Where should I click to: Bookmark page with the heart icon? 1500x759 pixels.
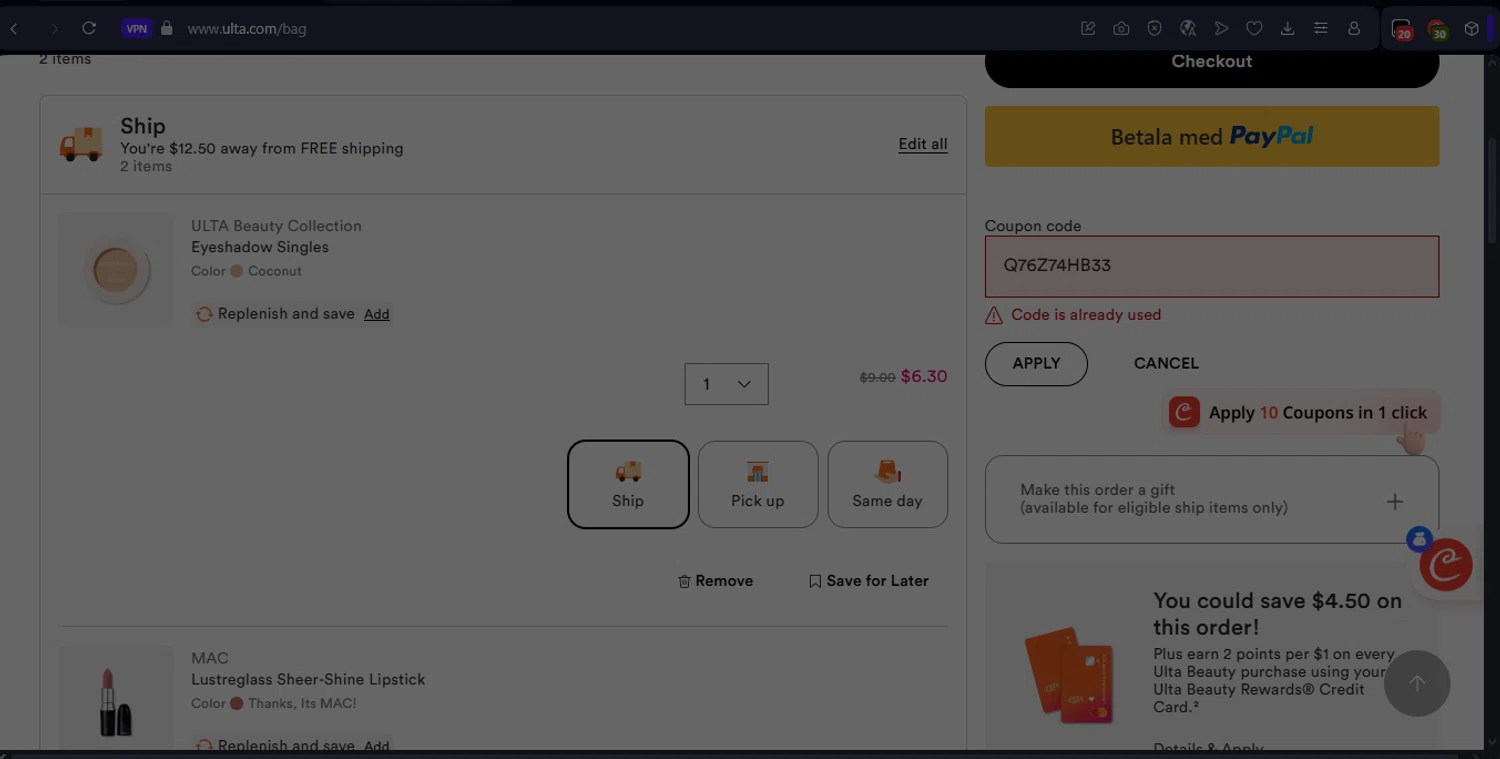pyautogui.click(x=1254, y=29)
